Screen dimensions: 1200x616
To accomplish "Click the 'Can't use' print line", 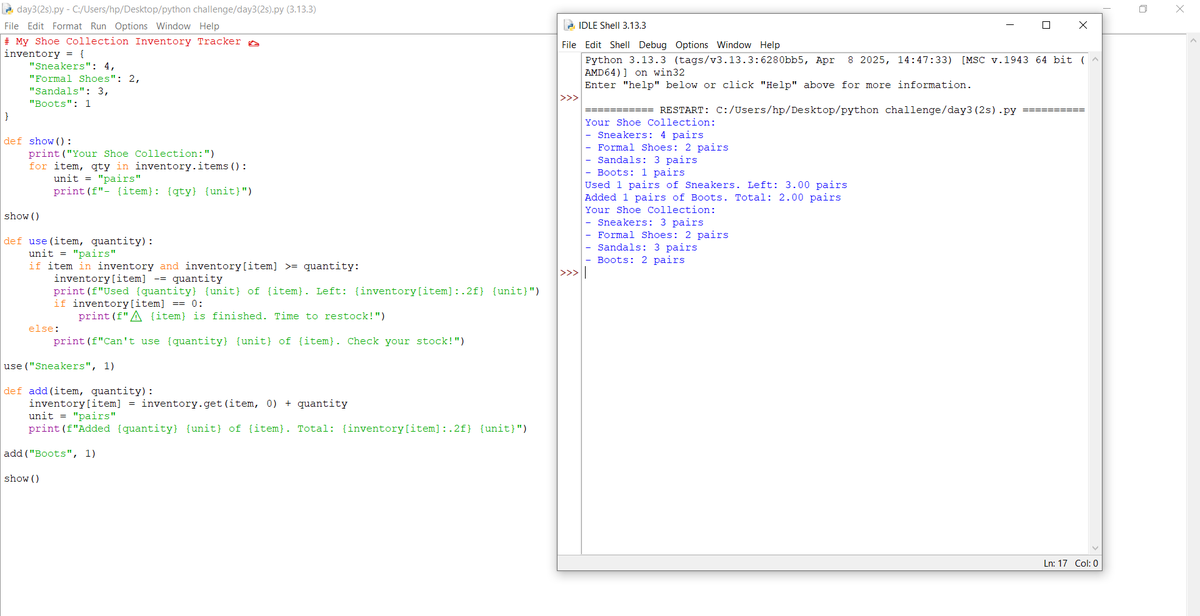I will [261, 341].
